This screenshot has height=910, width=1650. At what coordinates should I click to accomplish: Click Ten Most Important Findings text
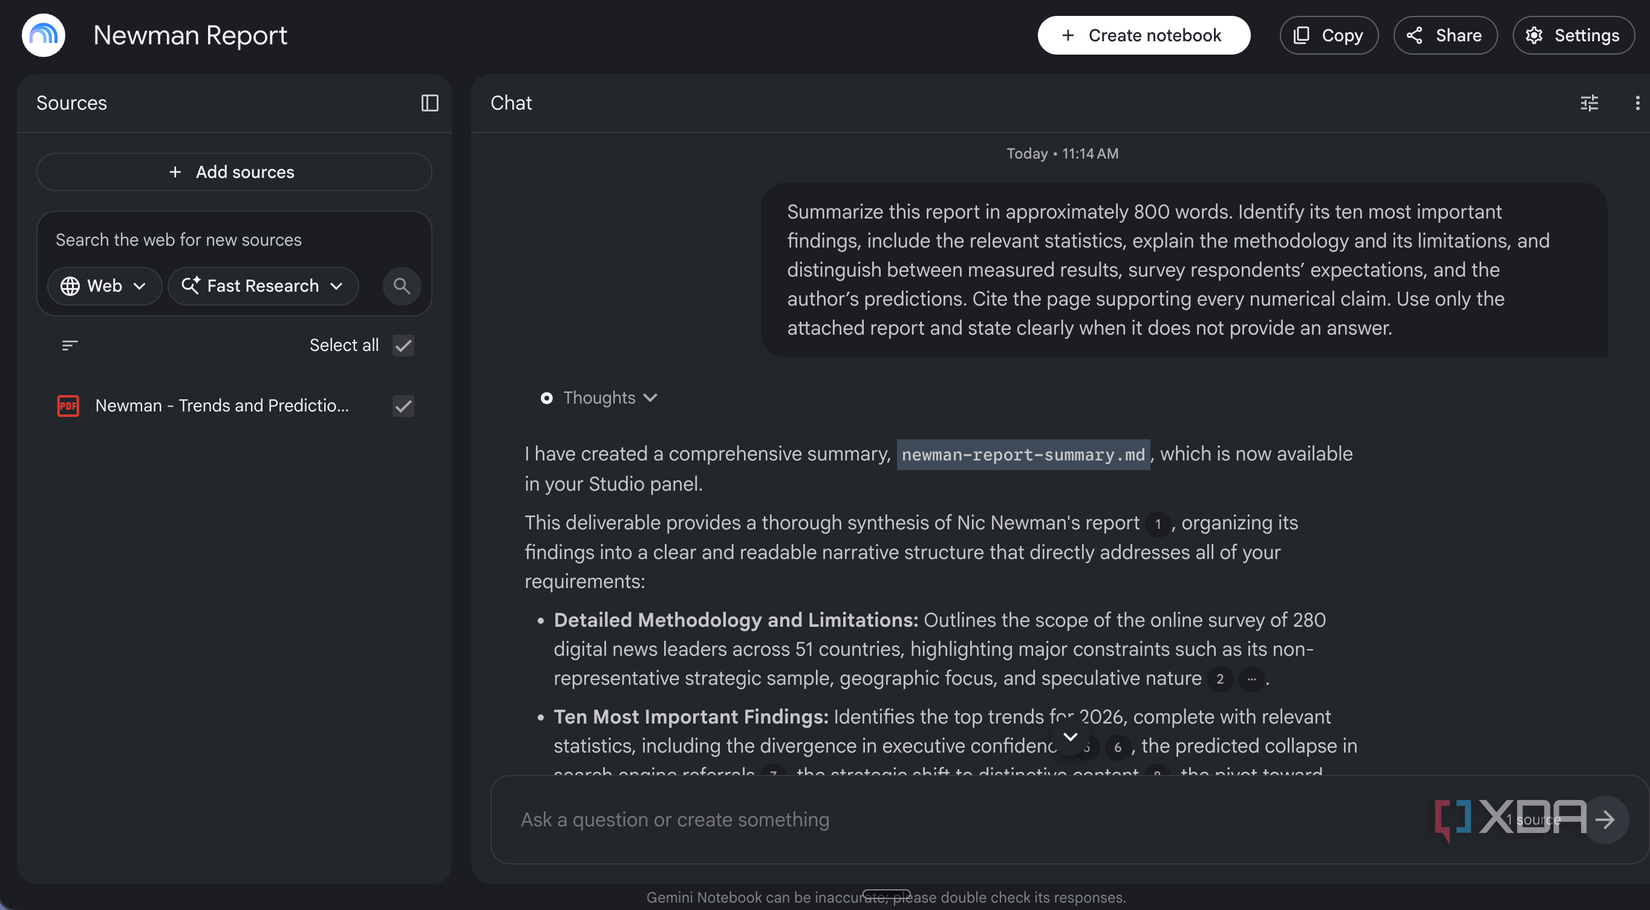tap(691, 717)
